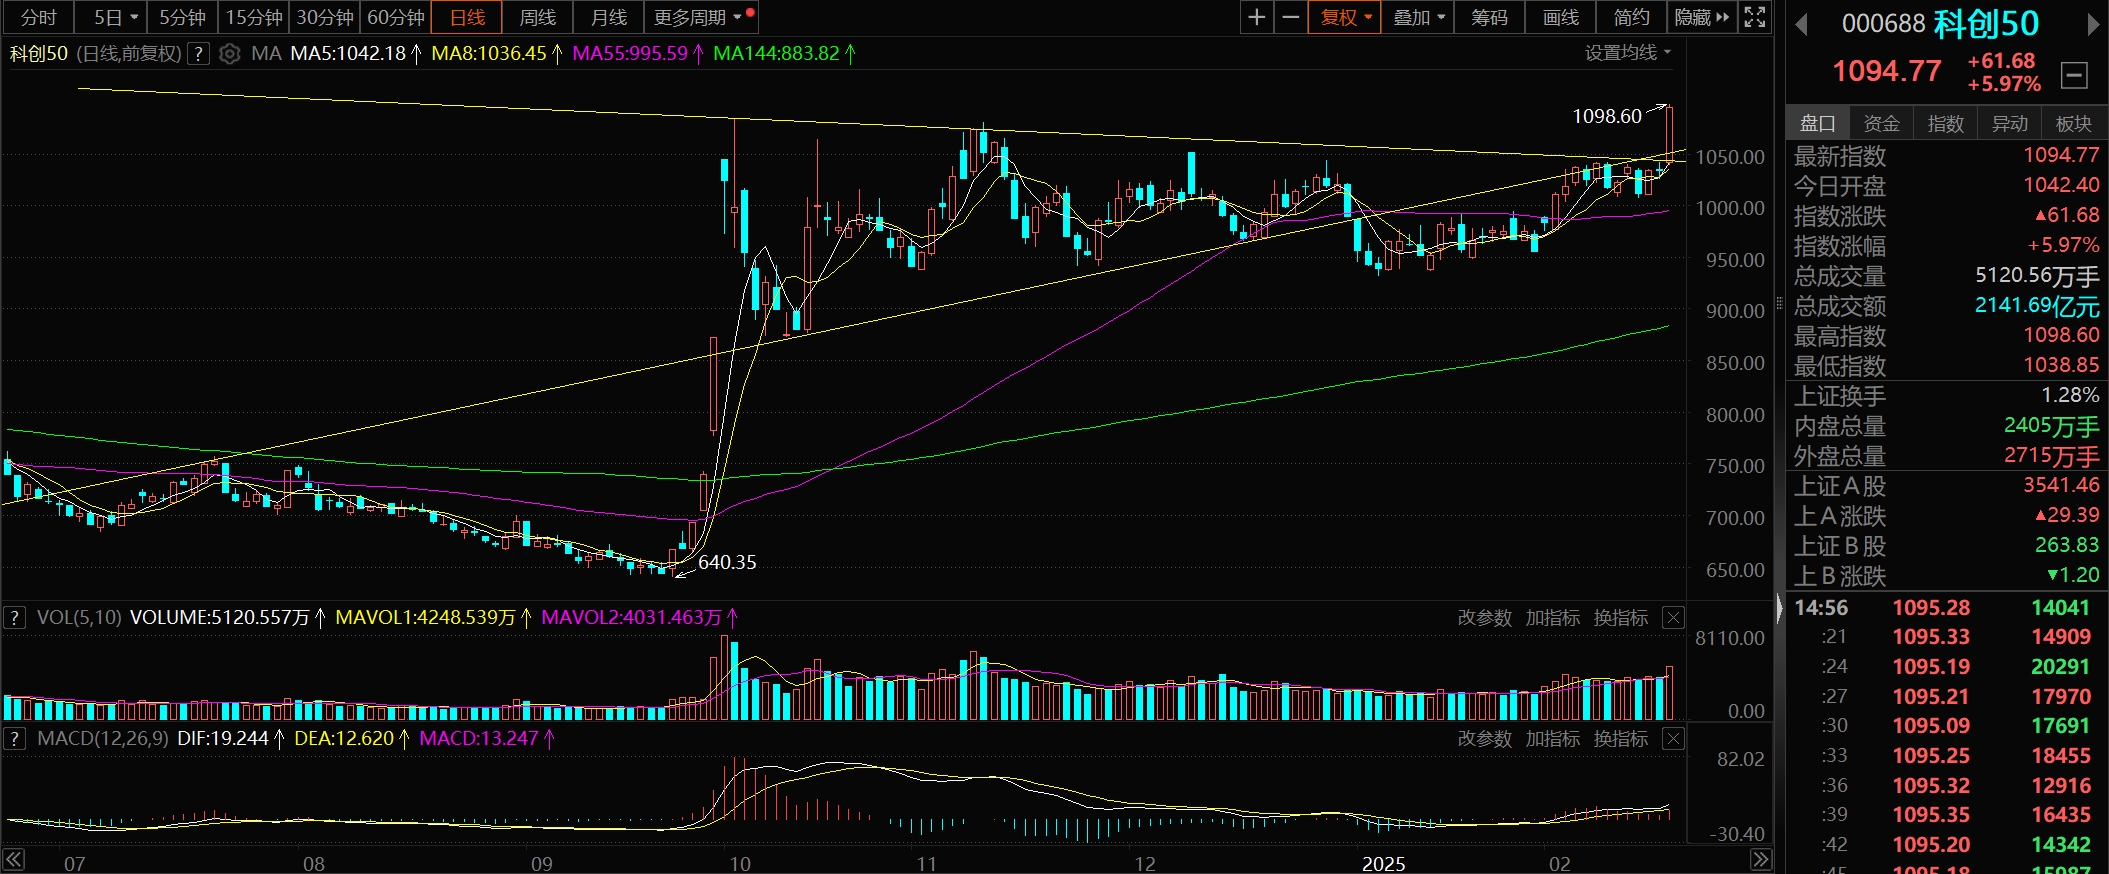Toggle the 简约 simple display mode
The image size is (2109, 874).
tap(1631, 17)
